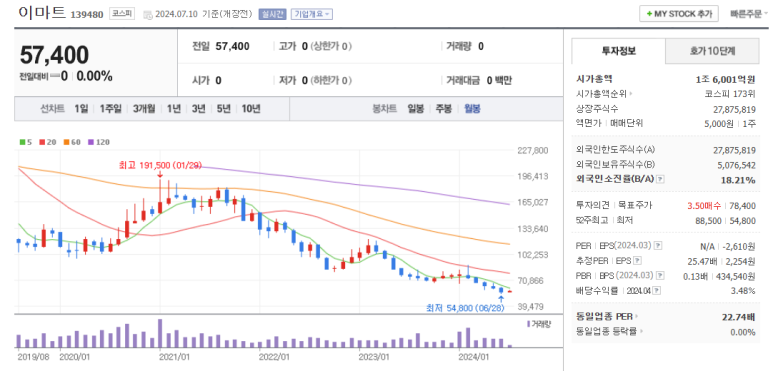This screenshot has height=371, width=773.
Task: Select the 일봉 candlestick chart
Action: pos(416,109)
